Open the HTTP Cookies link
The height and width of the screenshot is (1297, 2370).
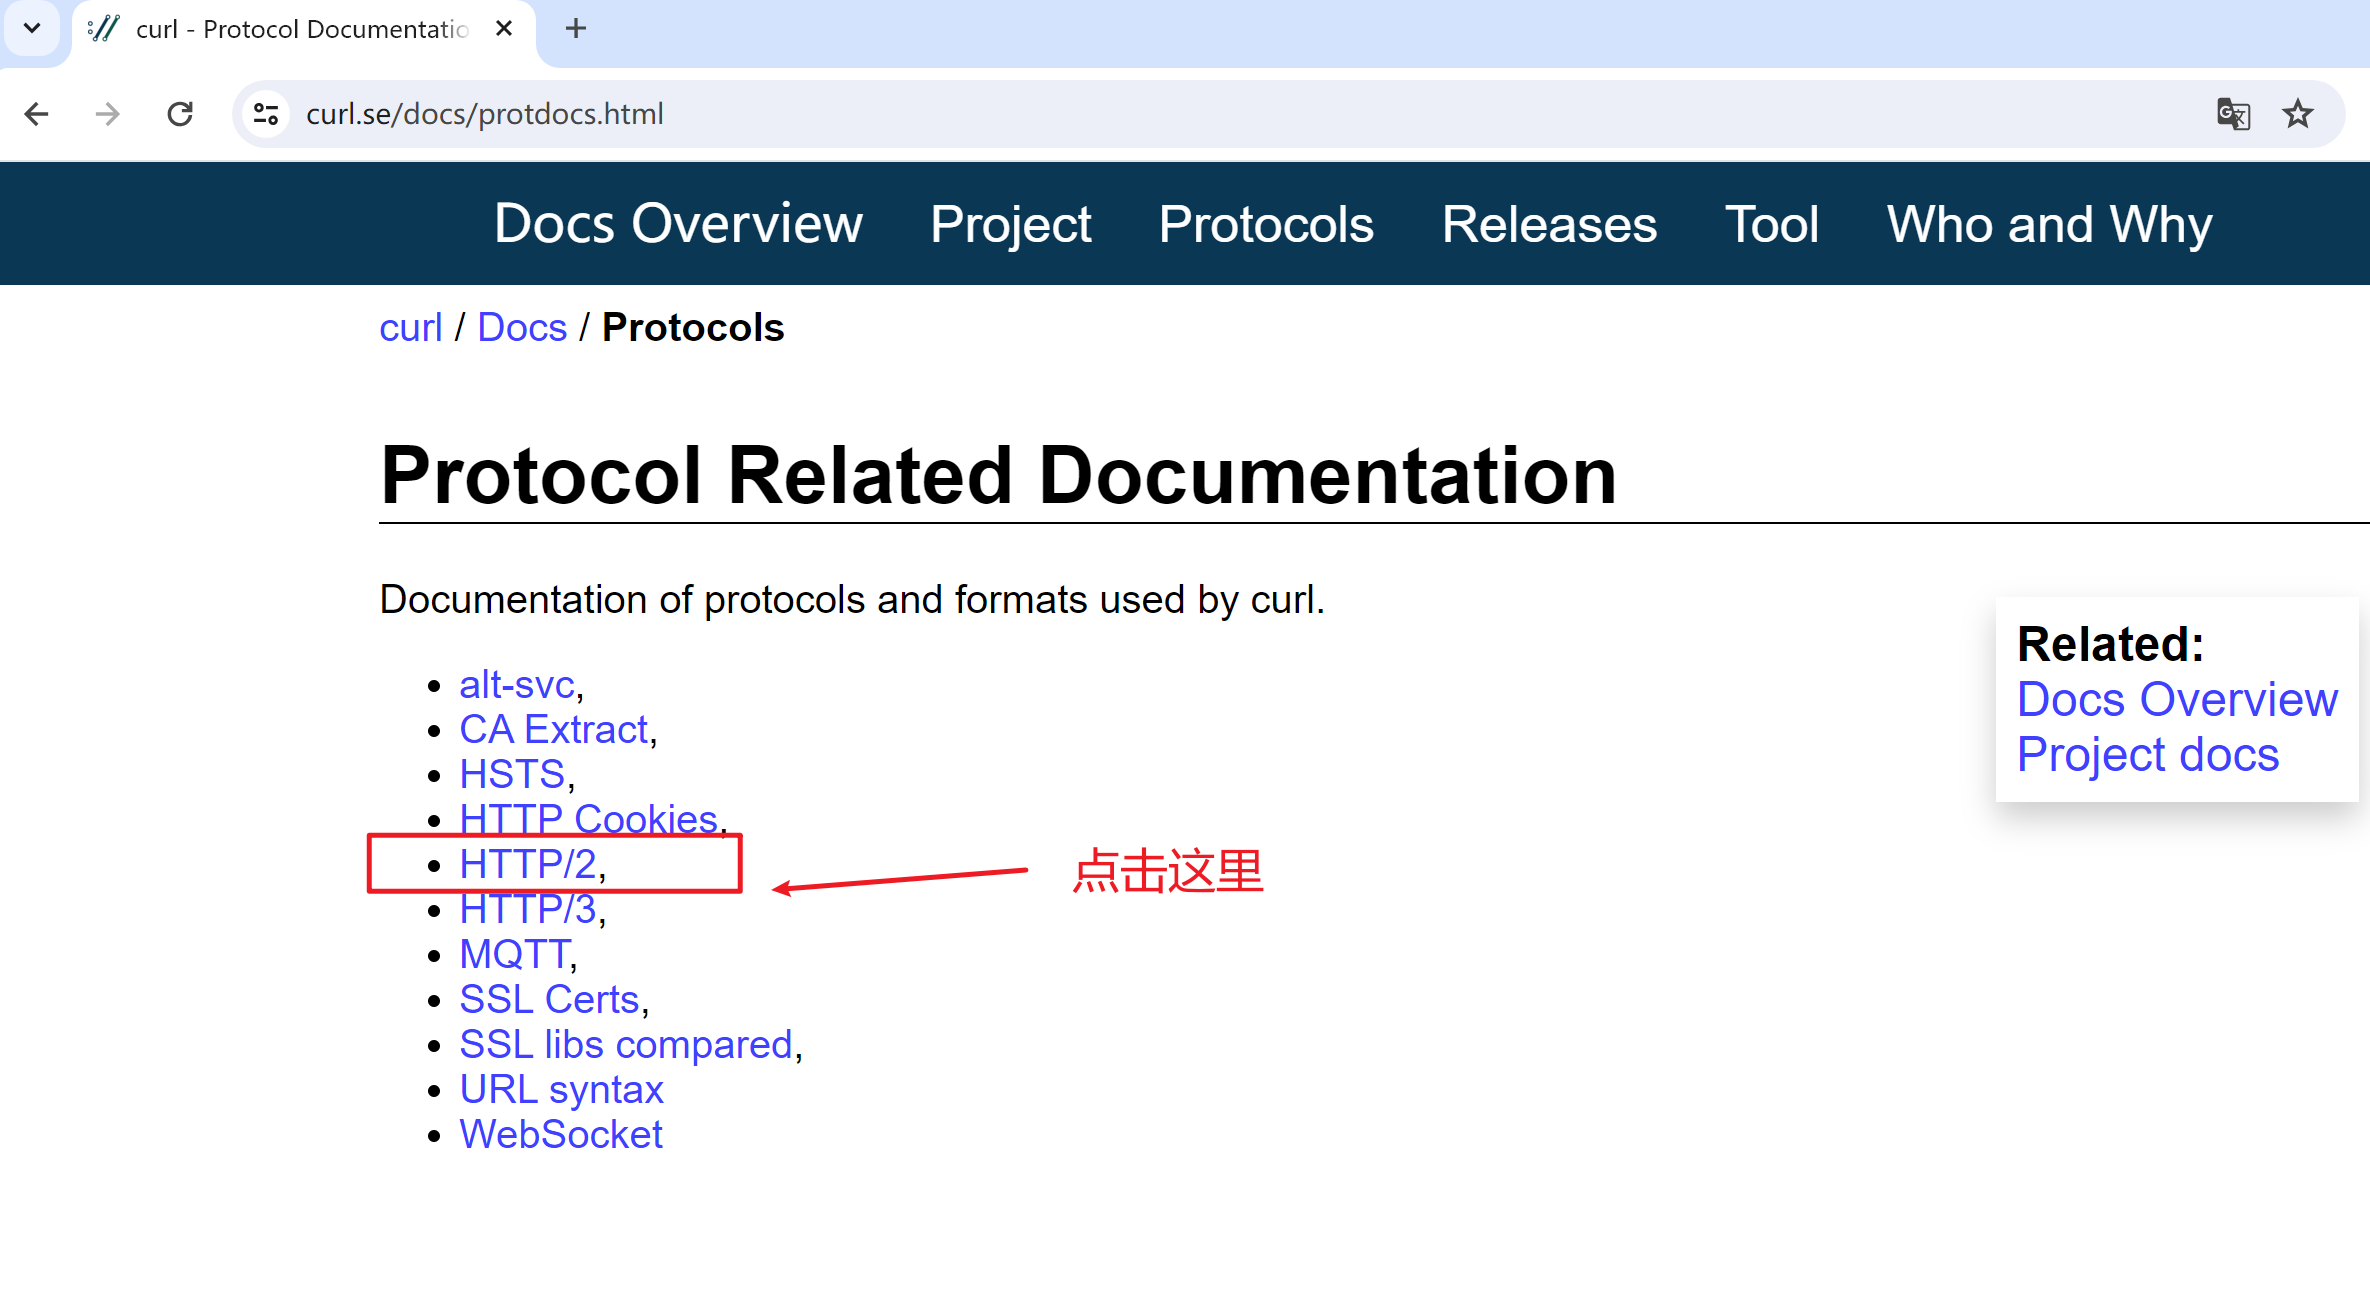(x=588, y=819)
